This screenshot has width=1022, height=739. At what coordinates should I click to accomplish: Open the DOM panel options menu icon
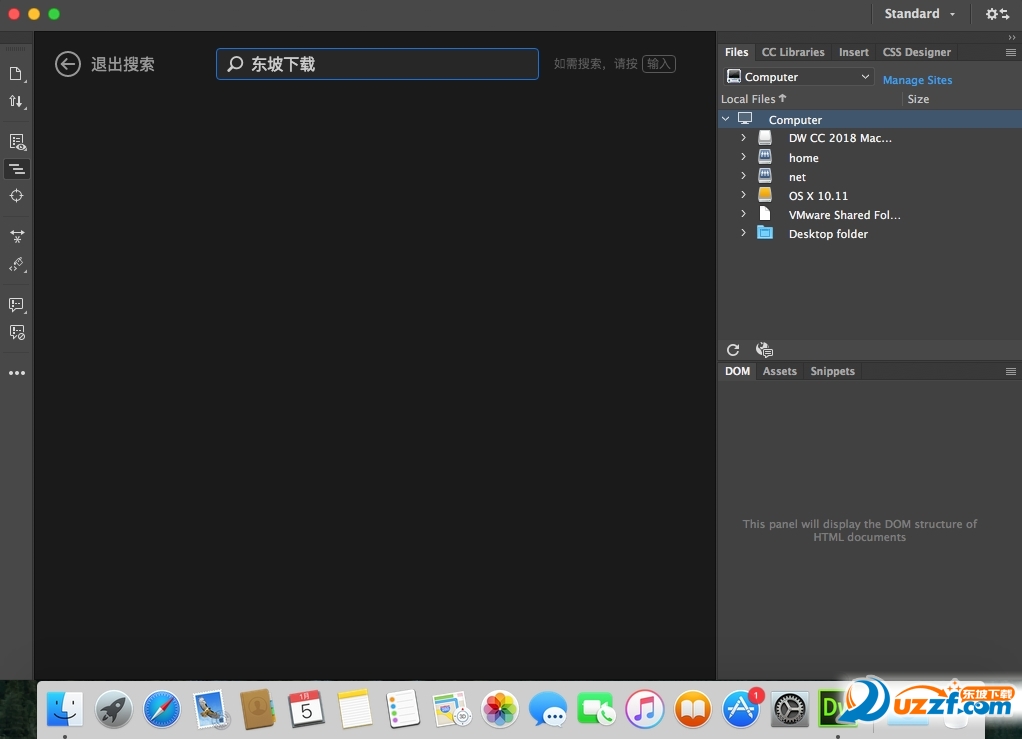coord(1011,371)
